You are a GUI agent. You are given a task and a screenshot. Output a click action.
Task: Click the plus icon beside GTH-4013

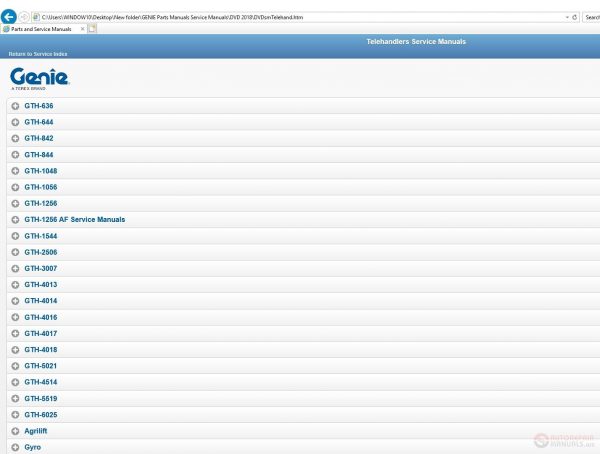[x=15, y=285]
